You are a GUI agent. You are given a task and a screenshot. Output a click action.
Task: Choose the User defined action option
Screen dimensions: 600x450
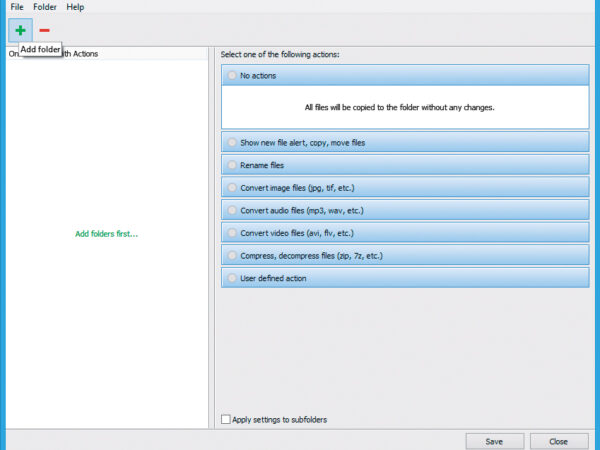pyautogui.click(x=233, y=278)
